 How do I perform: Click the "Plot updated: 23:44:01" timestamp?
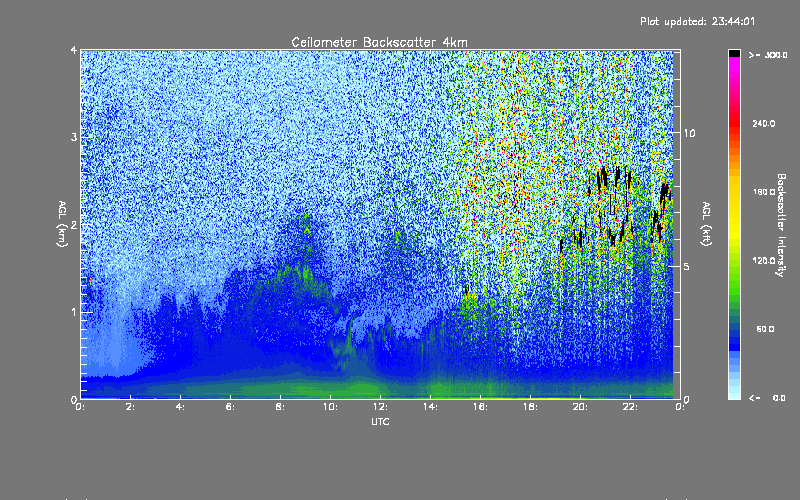697,21
